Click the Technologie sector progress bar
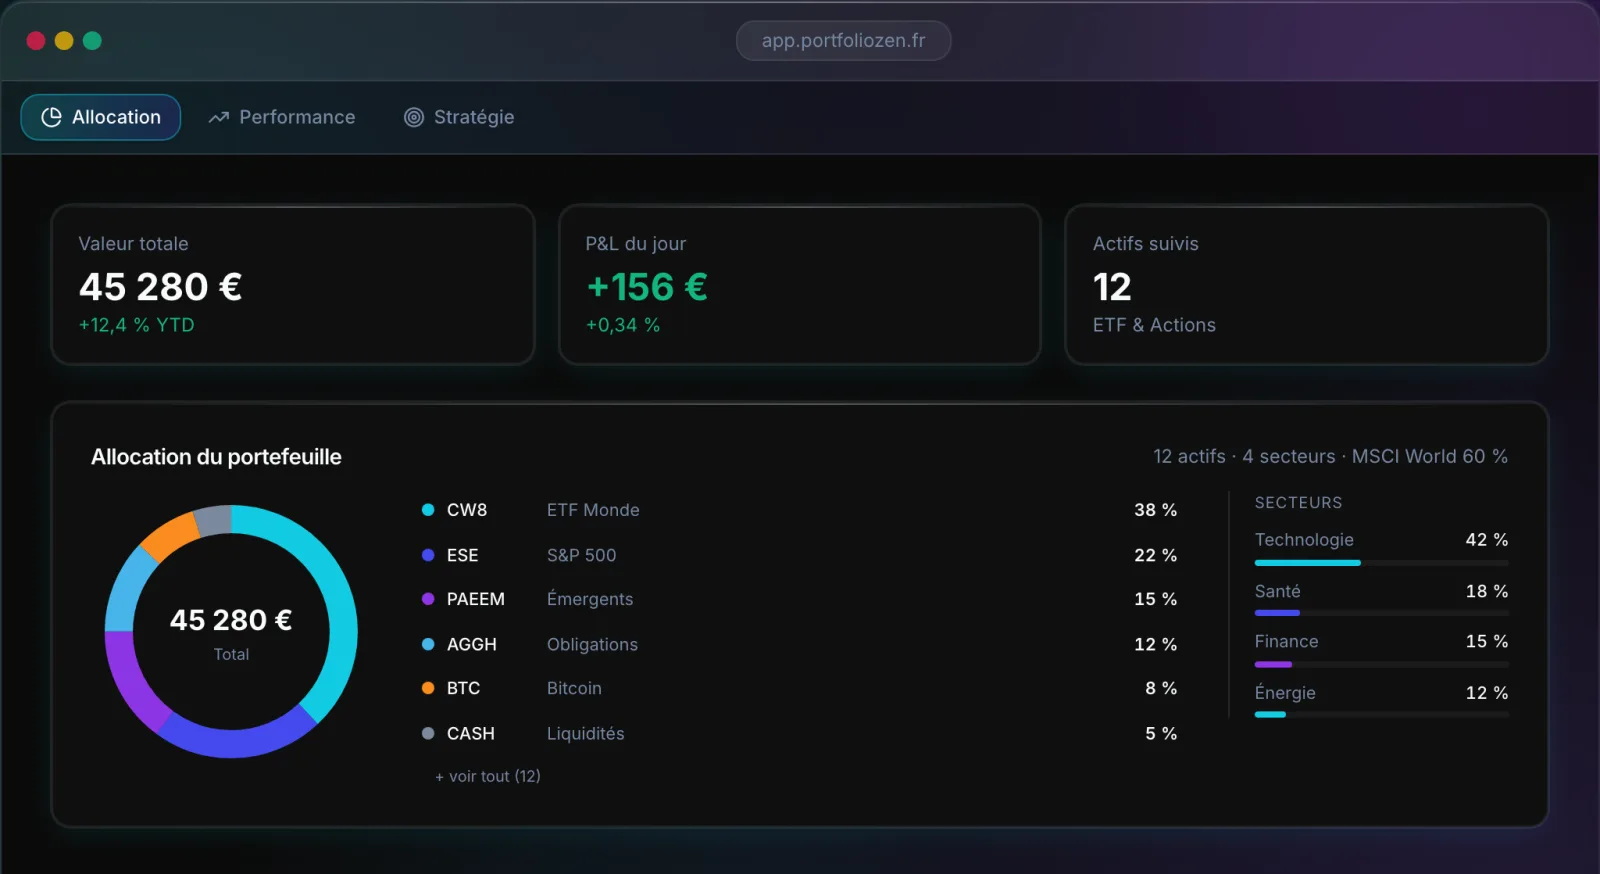Image resolution: width=1600 pixels, height=874 pixels. coord(1381,563)
